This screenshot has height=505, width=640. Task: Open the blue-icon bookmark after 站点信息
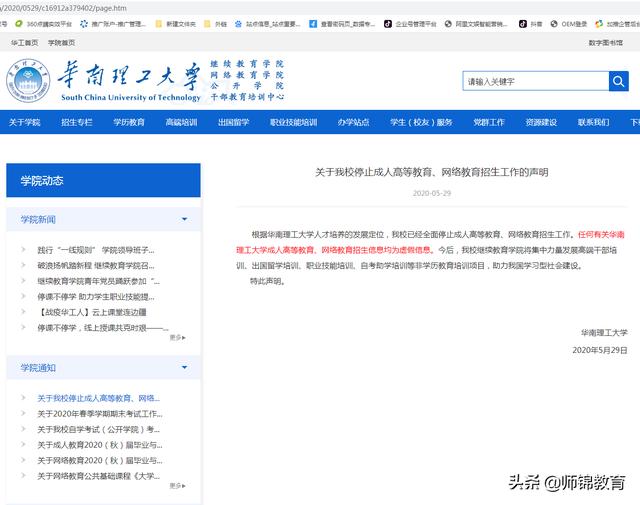[342, 24]
